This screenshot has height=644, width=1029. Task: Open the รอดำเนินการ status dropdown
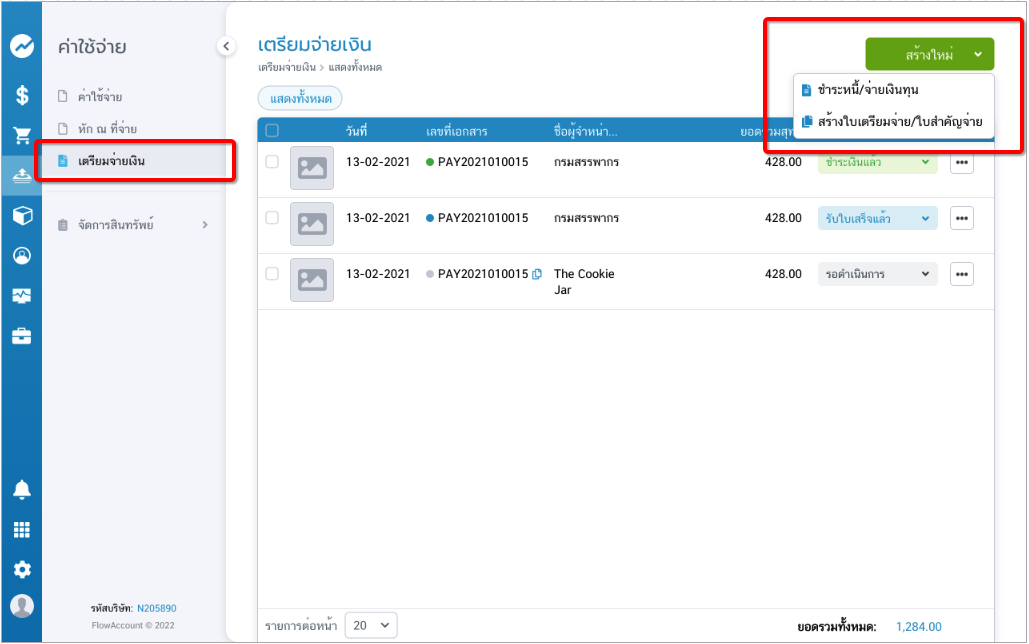click(x=877, y=274)
